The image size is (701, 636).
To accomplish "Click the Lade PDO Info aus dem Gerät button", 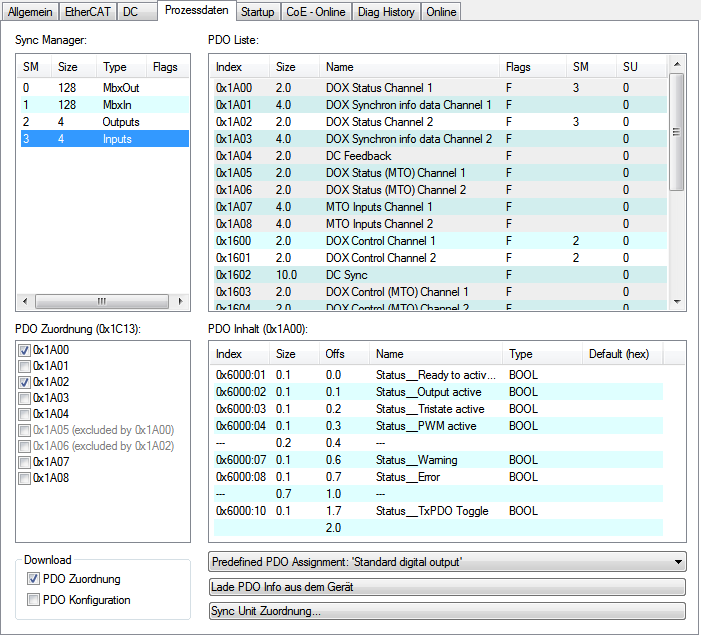I will pos(447,587).
